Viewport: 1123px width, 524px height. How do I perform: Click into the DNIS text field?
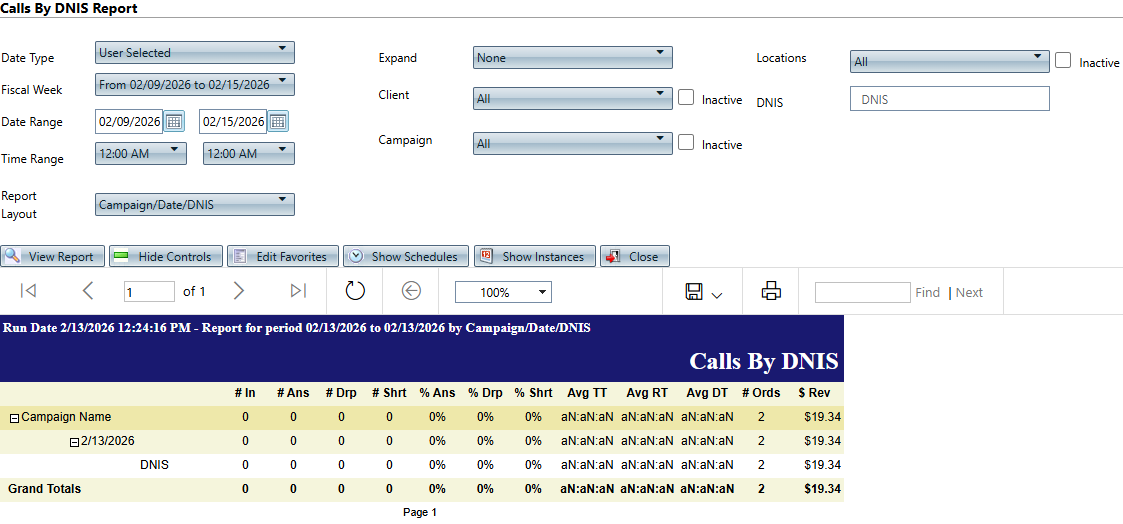[949, 99]
